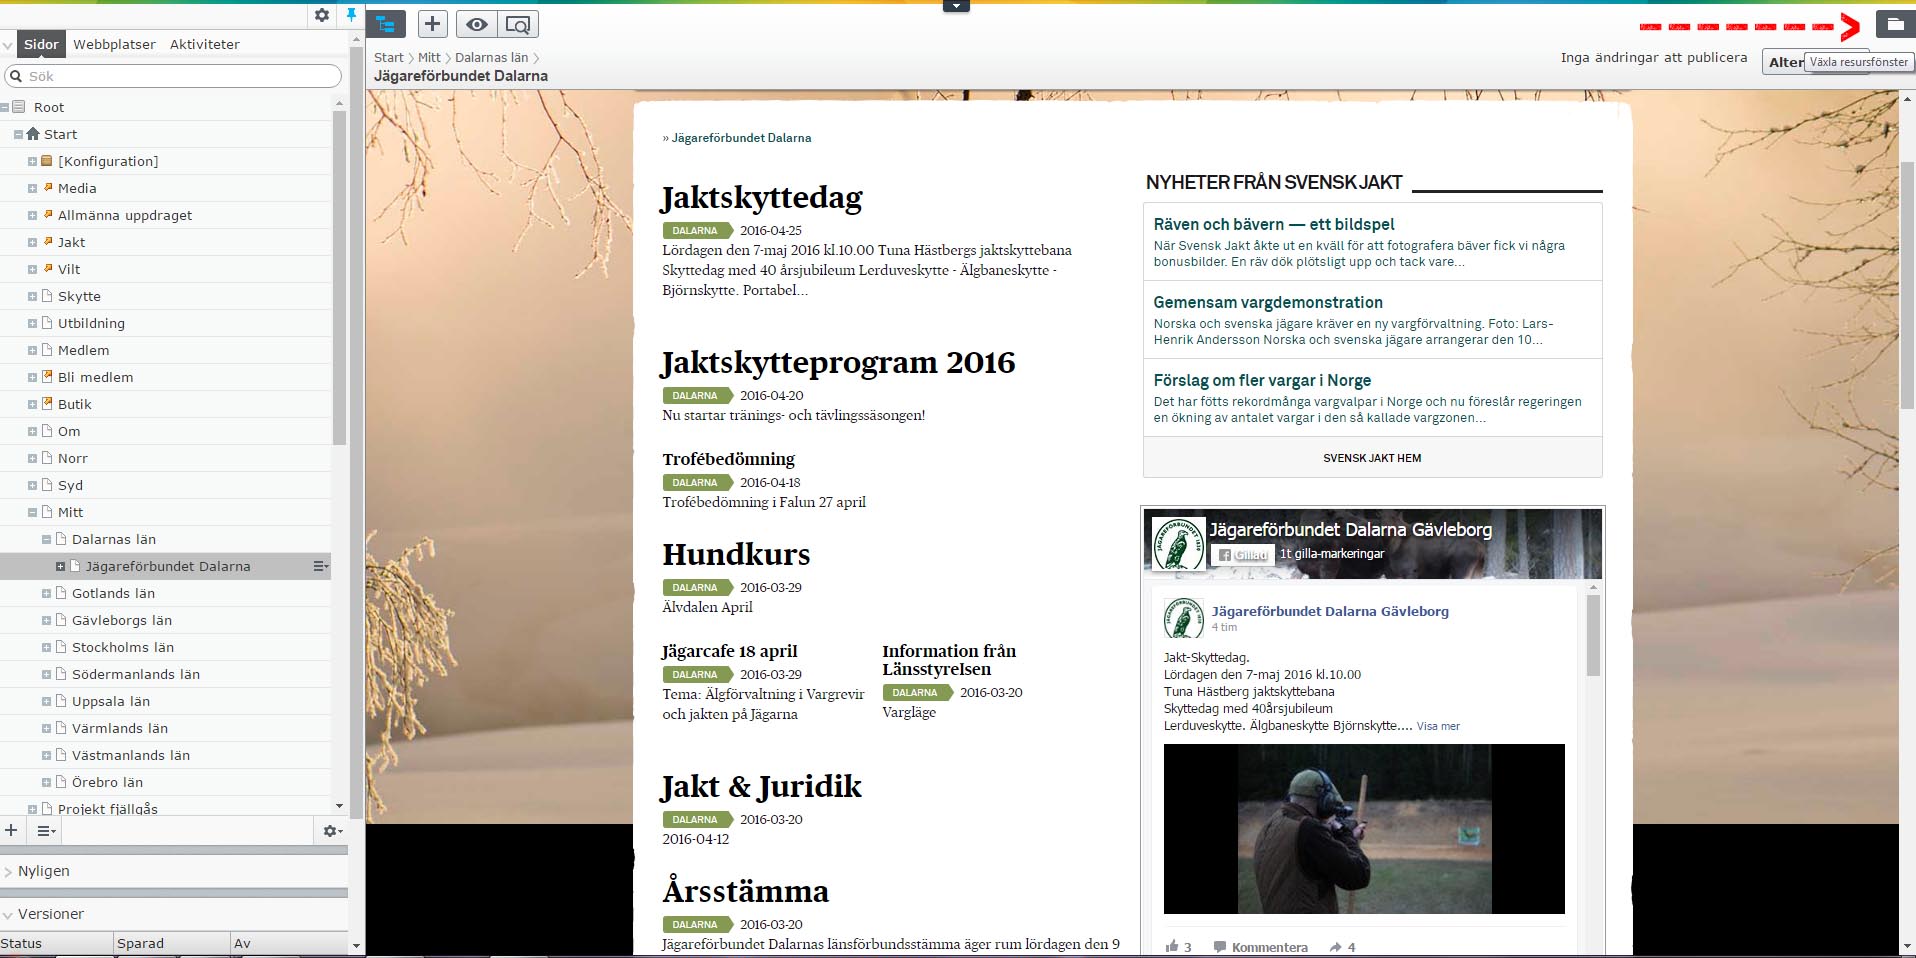The height and width of the screenshot is (958, 1916).
Task: Unpin the navigation pane with pin icon
Action: pos(351,15)
